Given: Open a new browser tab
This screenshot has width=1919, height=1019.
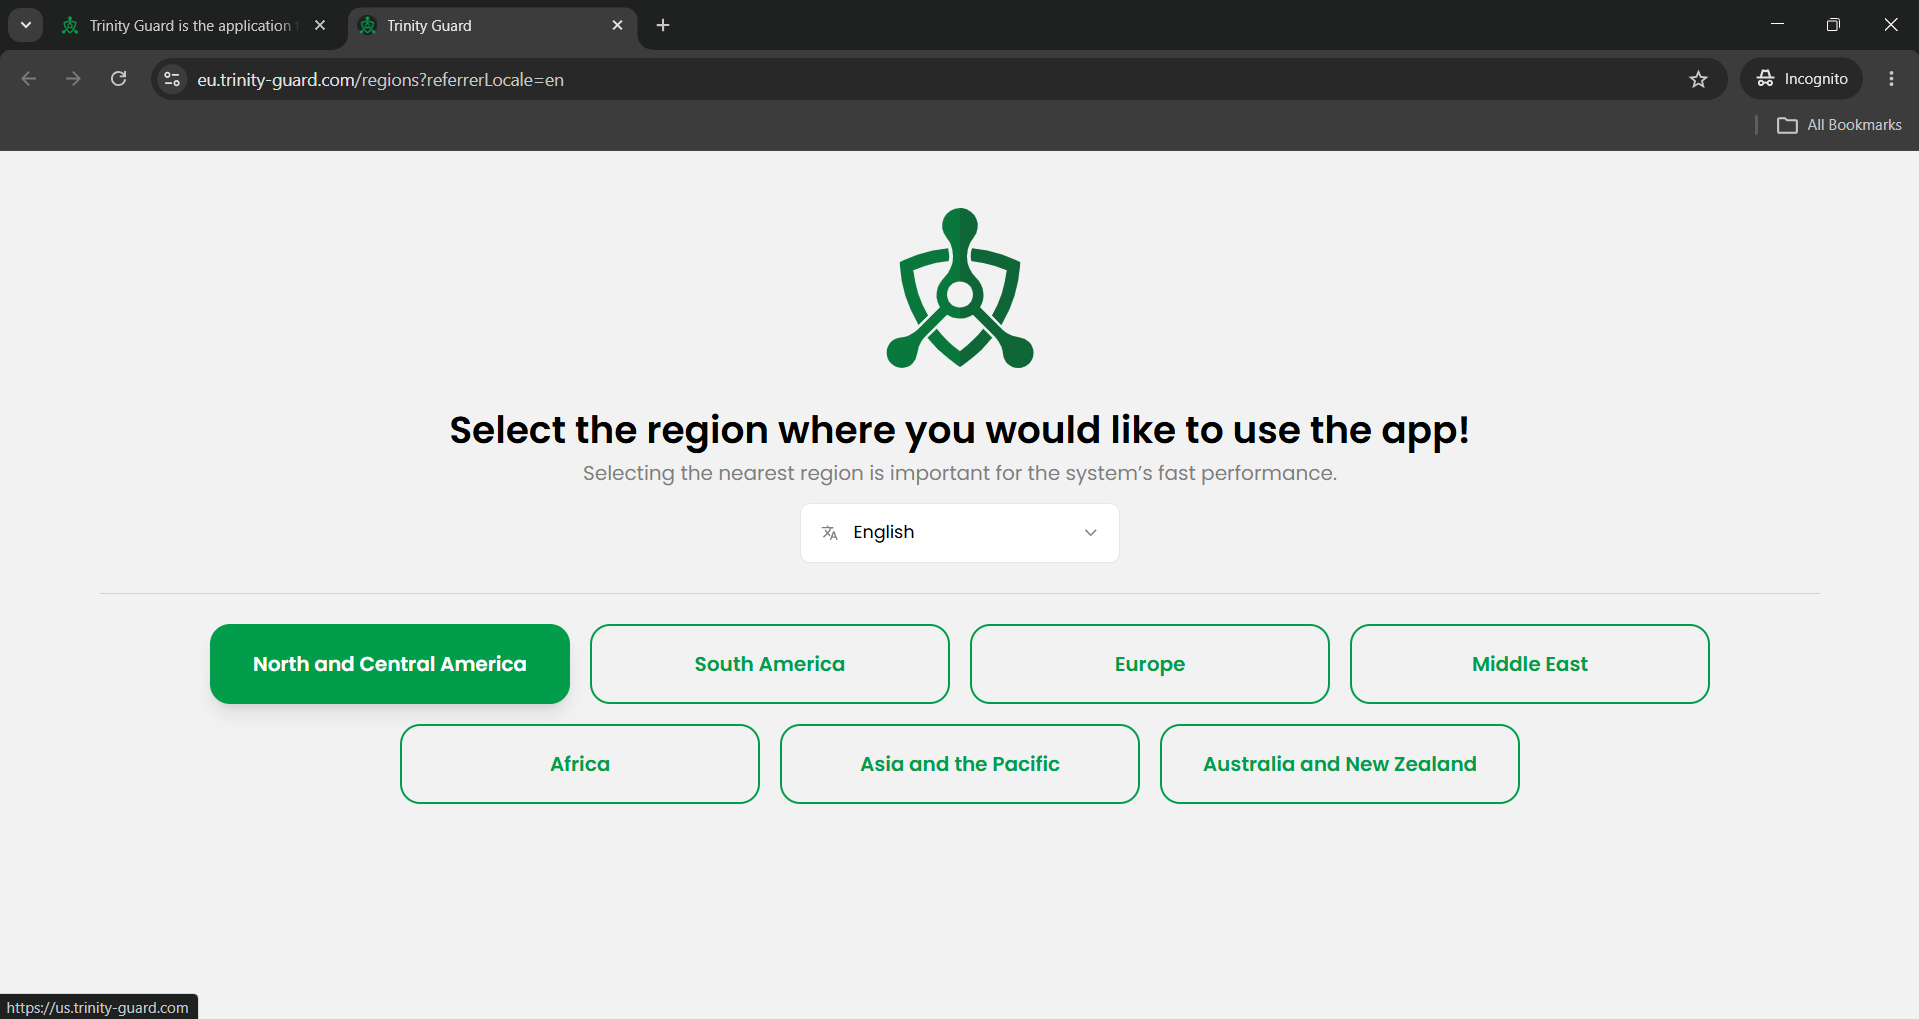Looking at the screenshot, I should (x=663, y=26).
